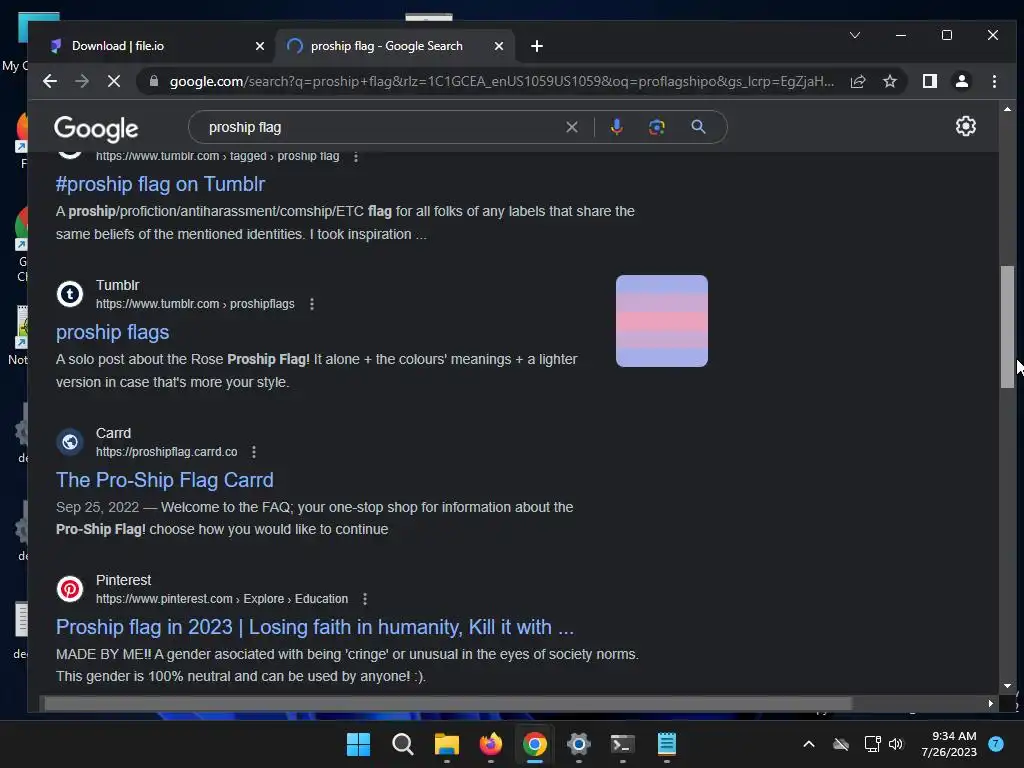Close the proship flag Google Search tab
Screen dimensions: 1024x768
[x=499, y=46]
